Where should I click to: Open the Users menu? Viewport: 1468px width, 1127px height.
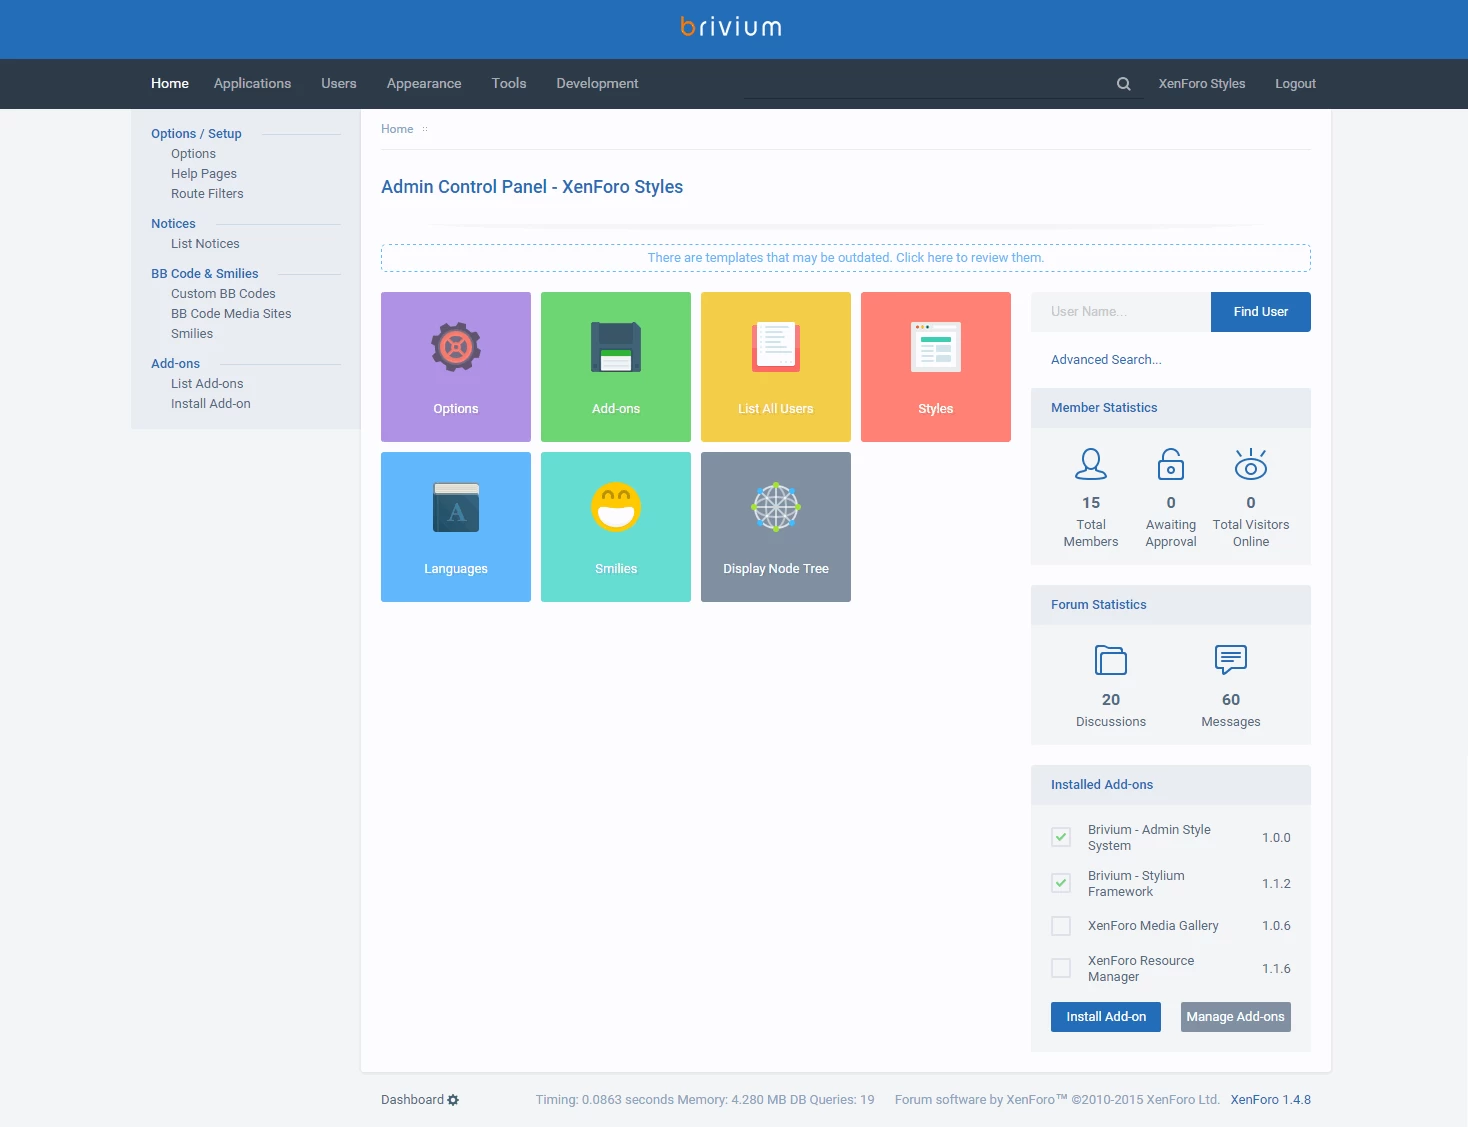point(339,84)
